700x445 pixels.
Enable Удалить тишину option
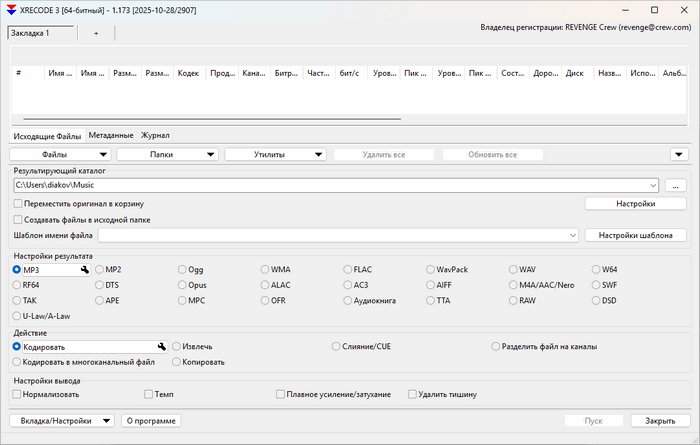413,394
